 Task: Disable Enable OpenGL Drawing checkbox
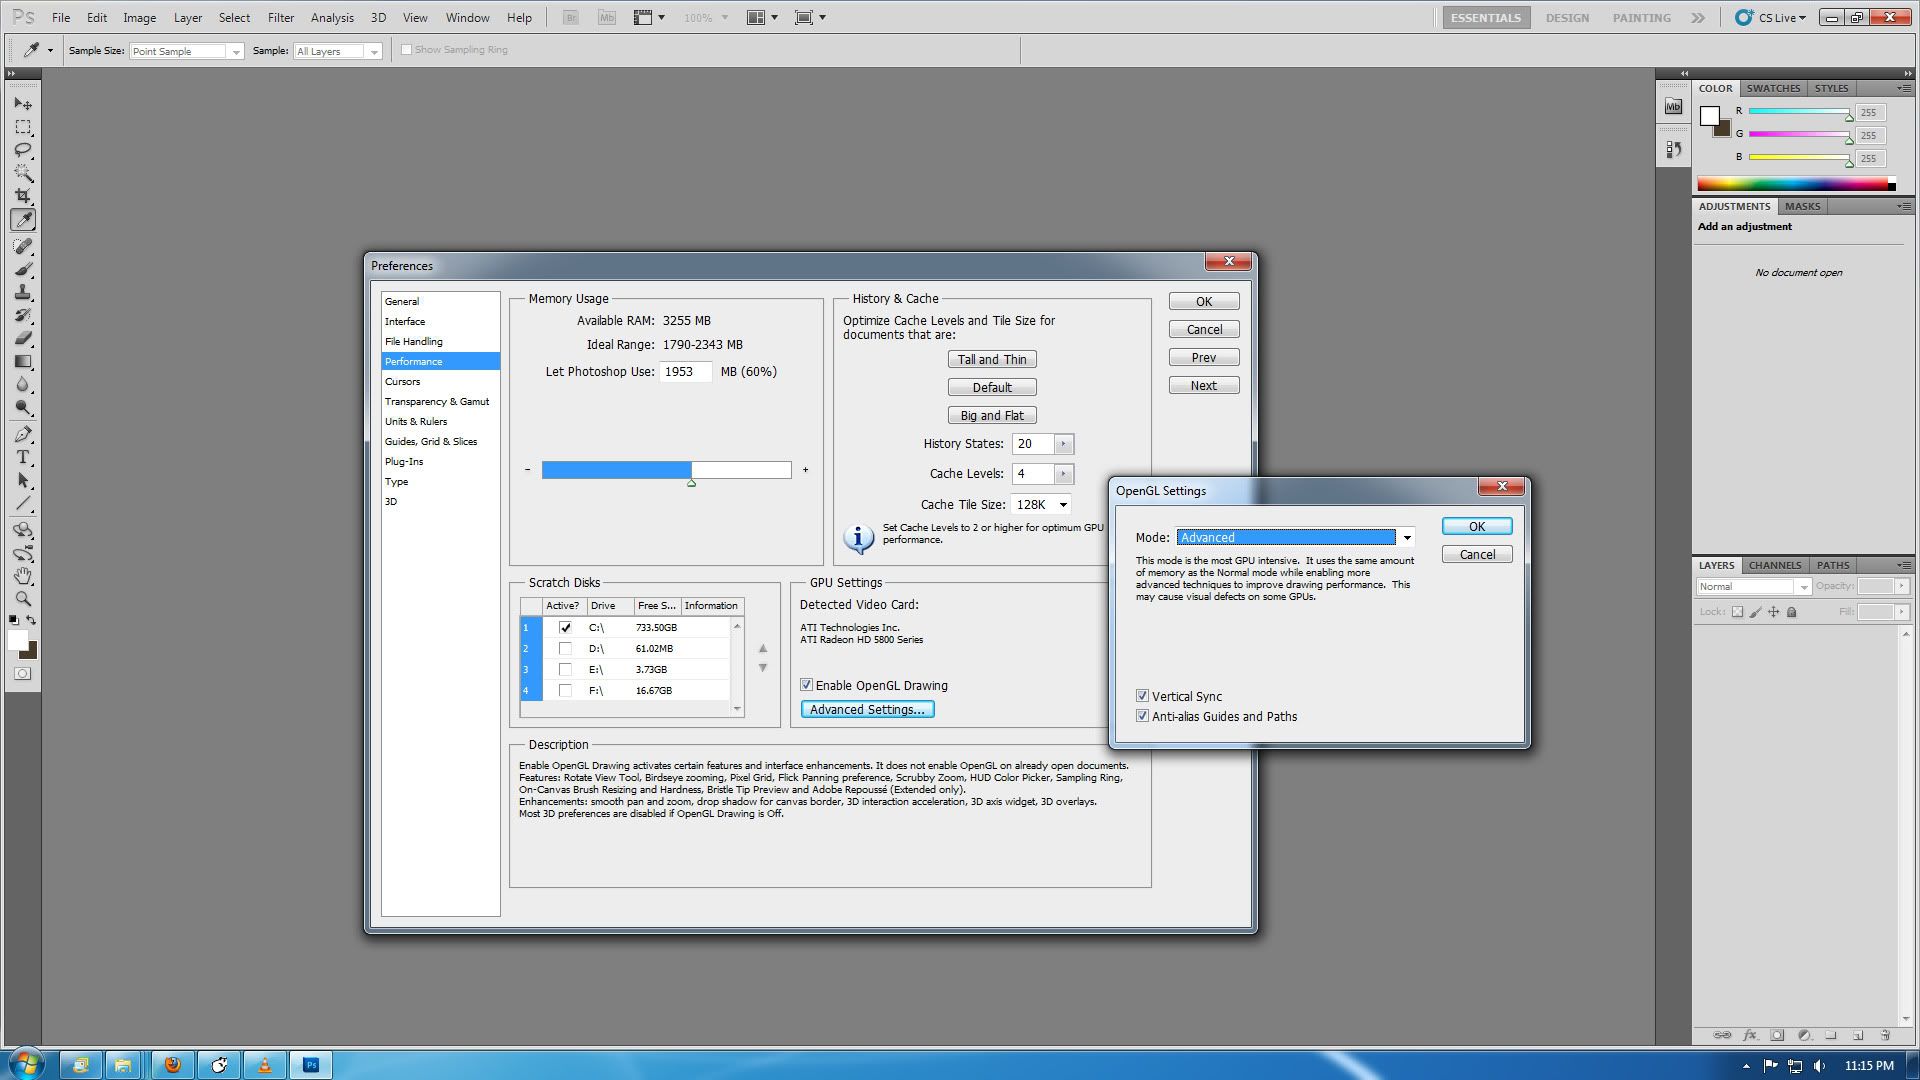[806, 685]
